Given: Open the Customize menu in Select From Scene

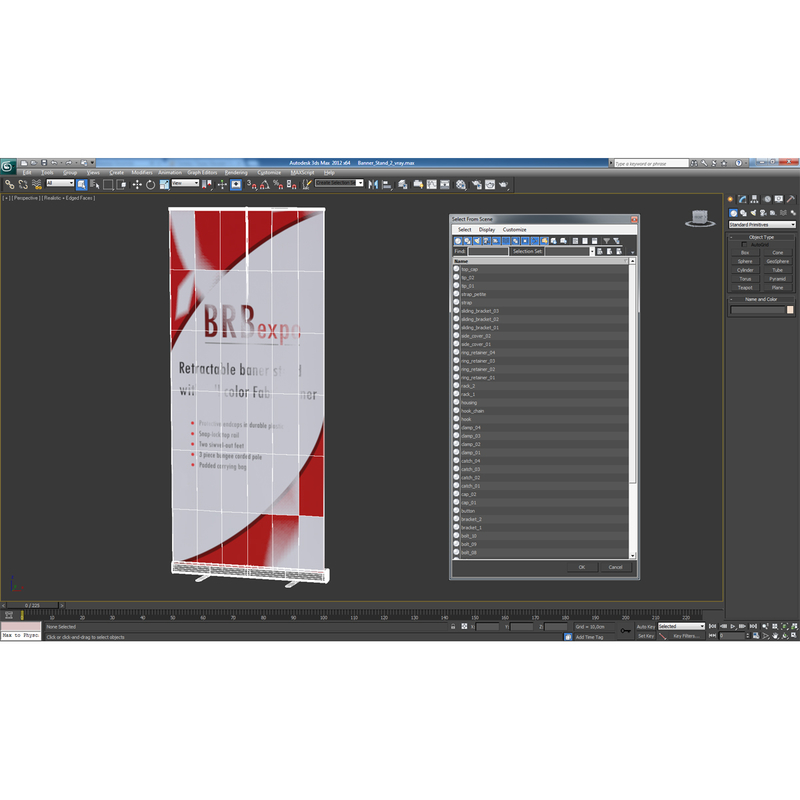Looking at the screenshot, I should [x=515, y=230].
